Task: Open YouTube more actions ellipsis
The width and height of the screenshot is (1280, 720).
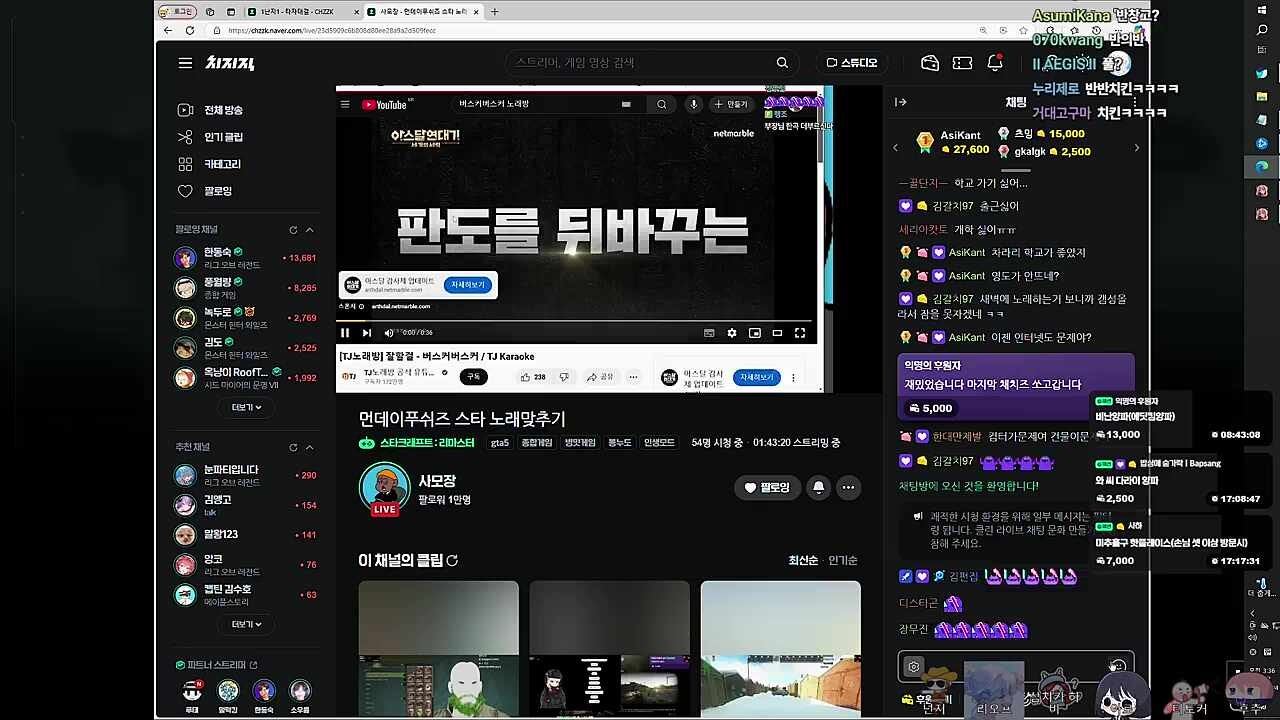Action: coord(633,377)
